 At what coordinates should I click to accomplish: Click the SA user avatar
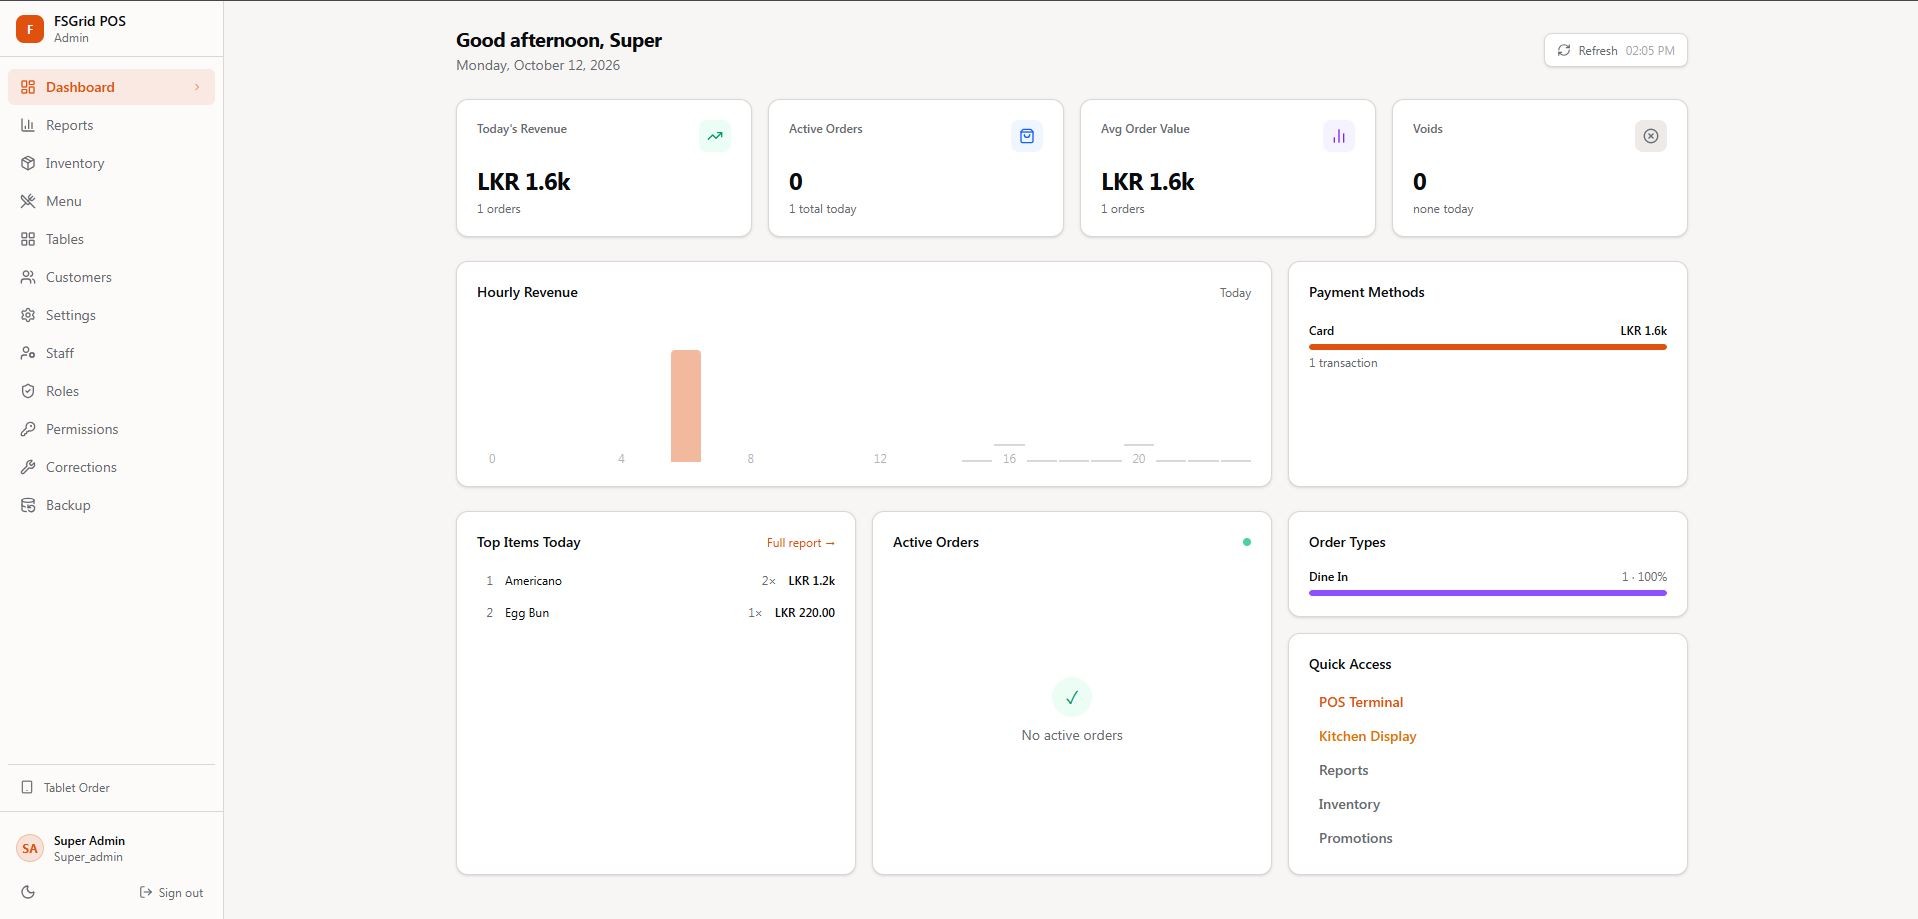(x=30, y=848)
